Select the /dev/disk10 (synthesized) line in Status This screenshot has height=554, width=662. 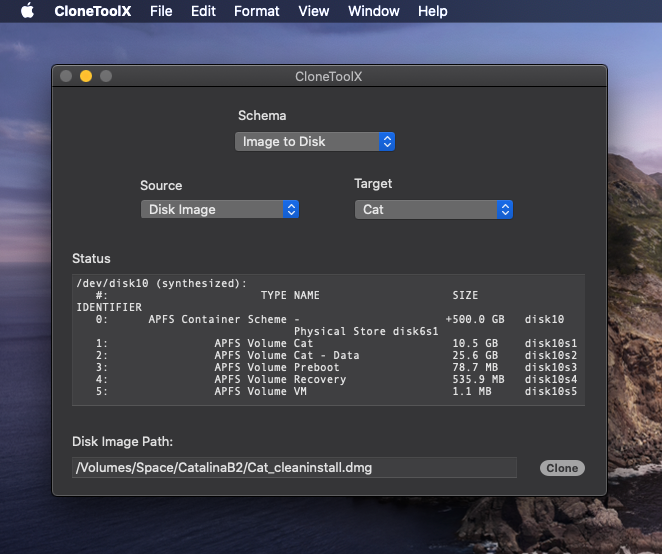[x=161, y=283]
